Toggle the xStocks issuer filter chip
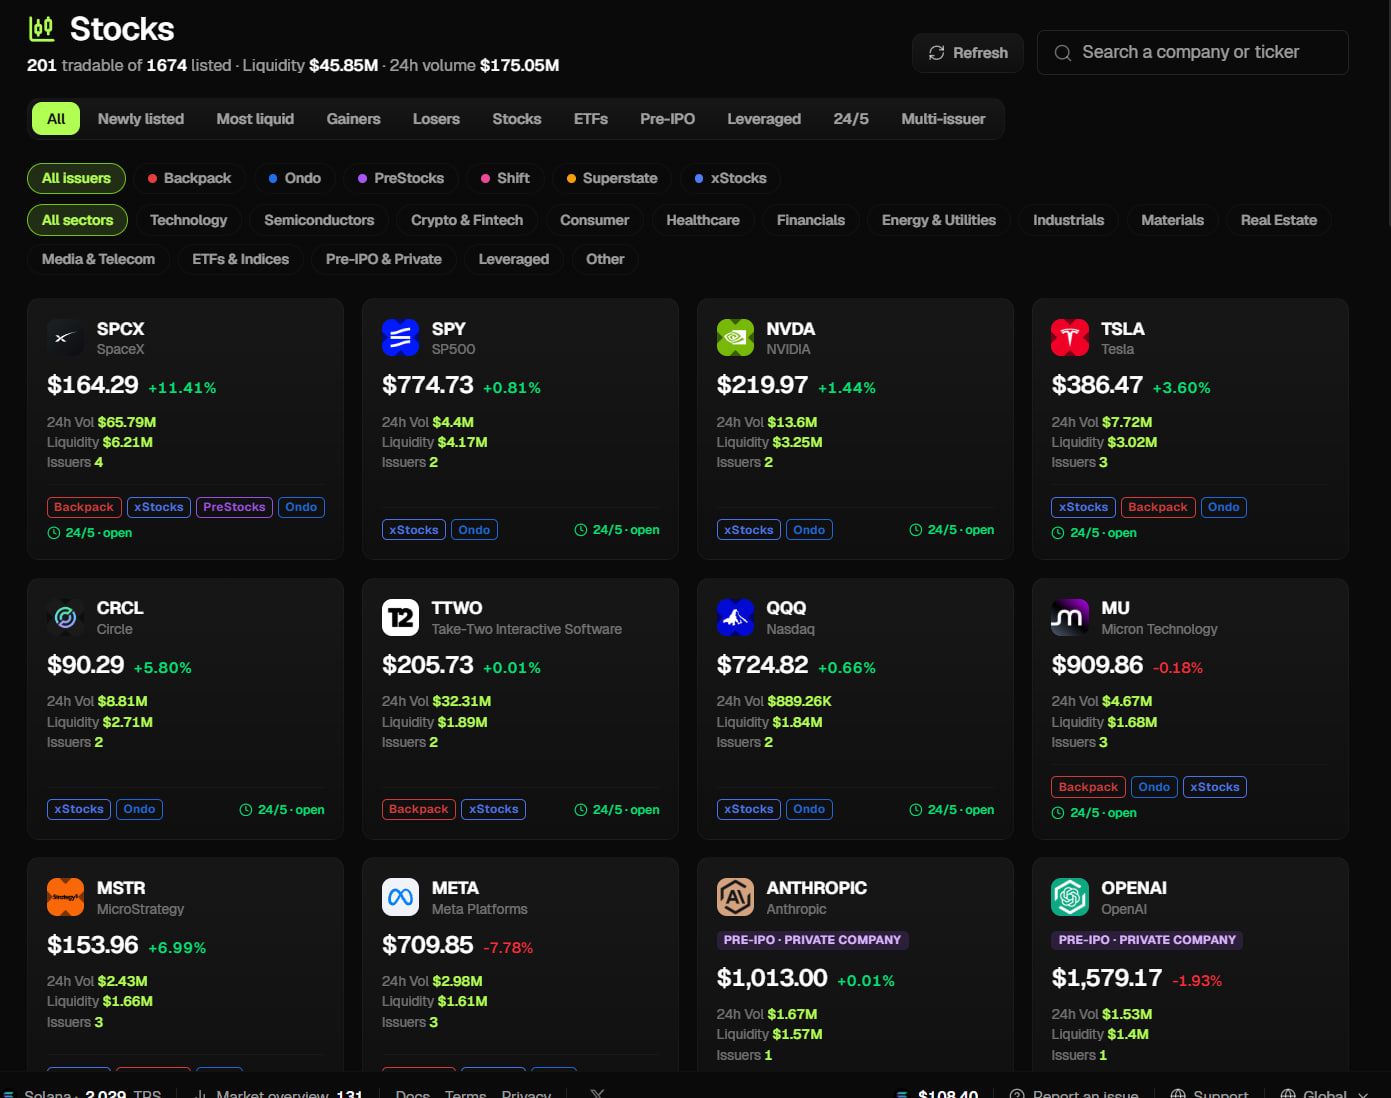Screen dimensions: 1391x1098 pyautogui.click(x=730, y=178)
